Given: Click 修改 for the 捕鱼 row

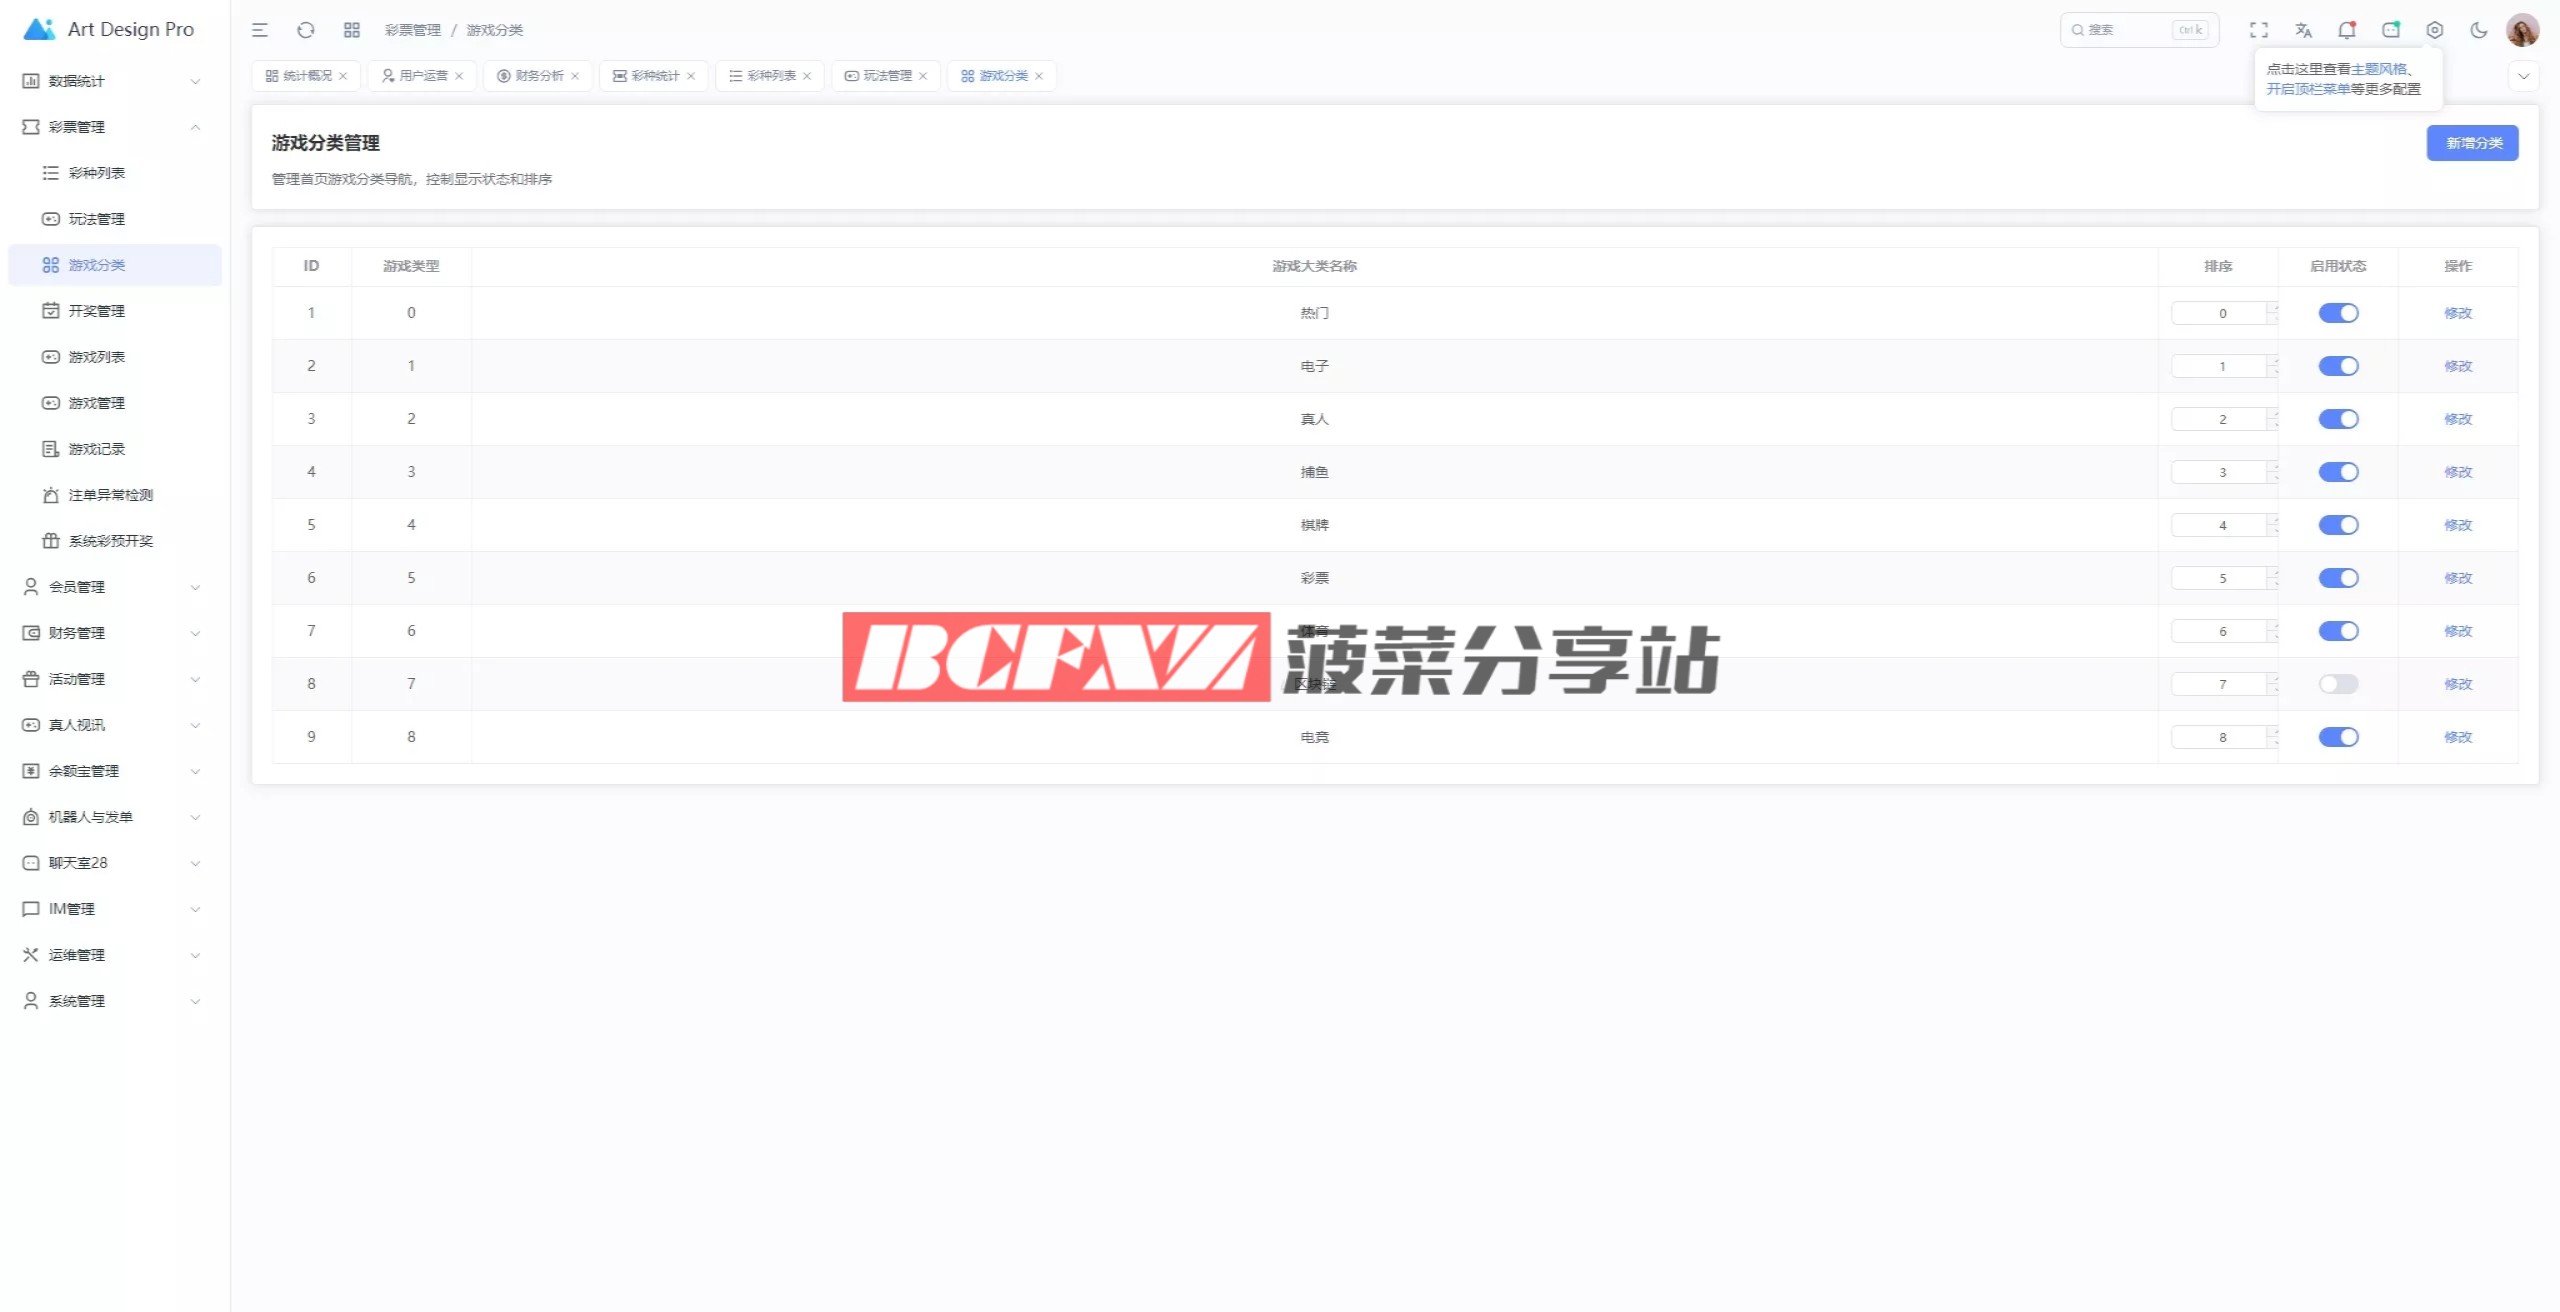Looking at the screenshot, I should 2457,472.
